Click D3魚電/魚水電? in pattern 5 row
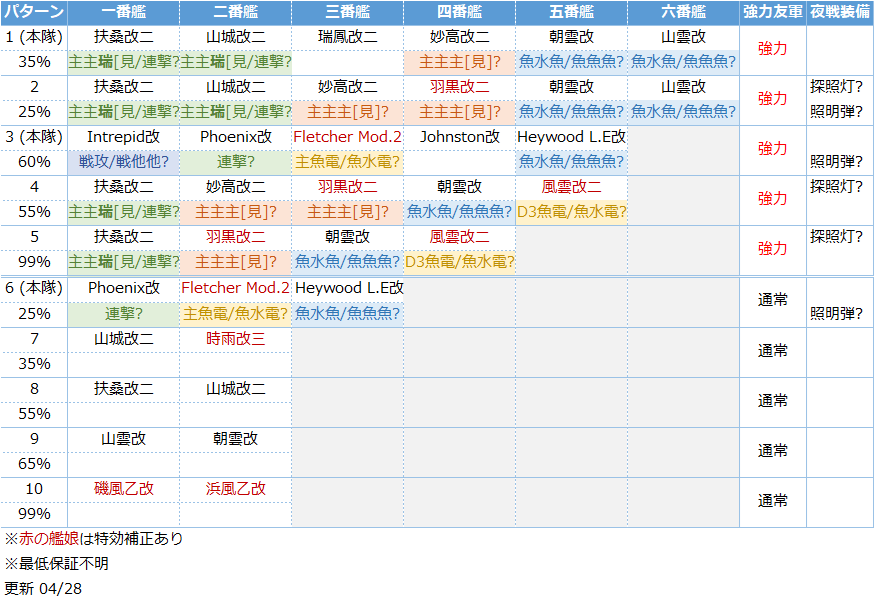 (460, 262)
